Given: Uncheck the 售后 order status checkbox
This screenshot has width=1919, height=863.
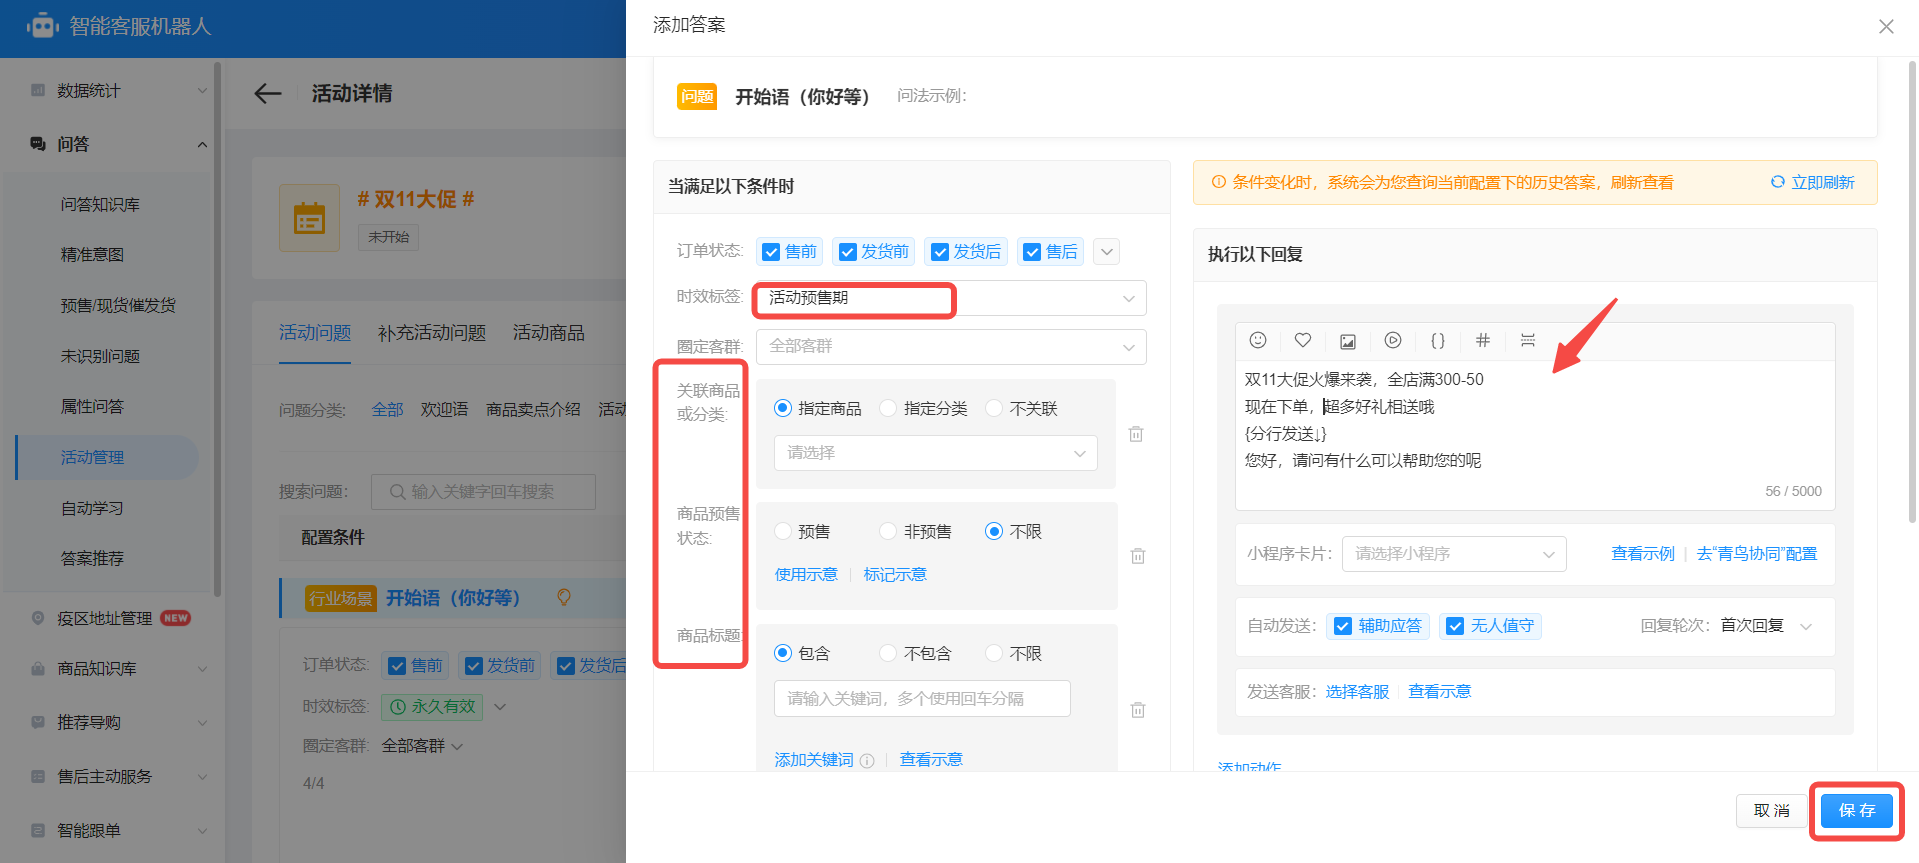Looking at the screenshot, I should tap(1032, 252).
